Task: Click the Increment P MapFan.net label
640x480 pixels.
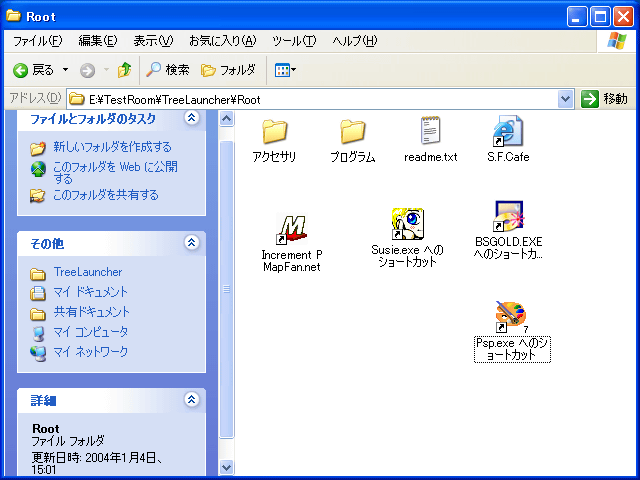Action: [x=292, y=261]
